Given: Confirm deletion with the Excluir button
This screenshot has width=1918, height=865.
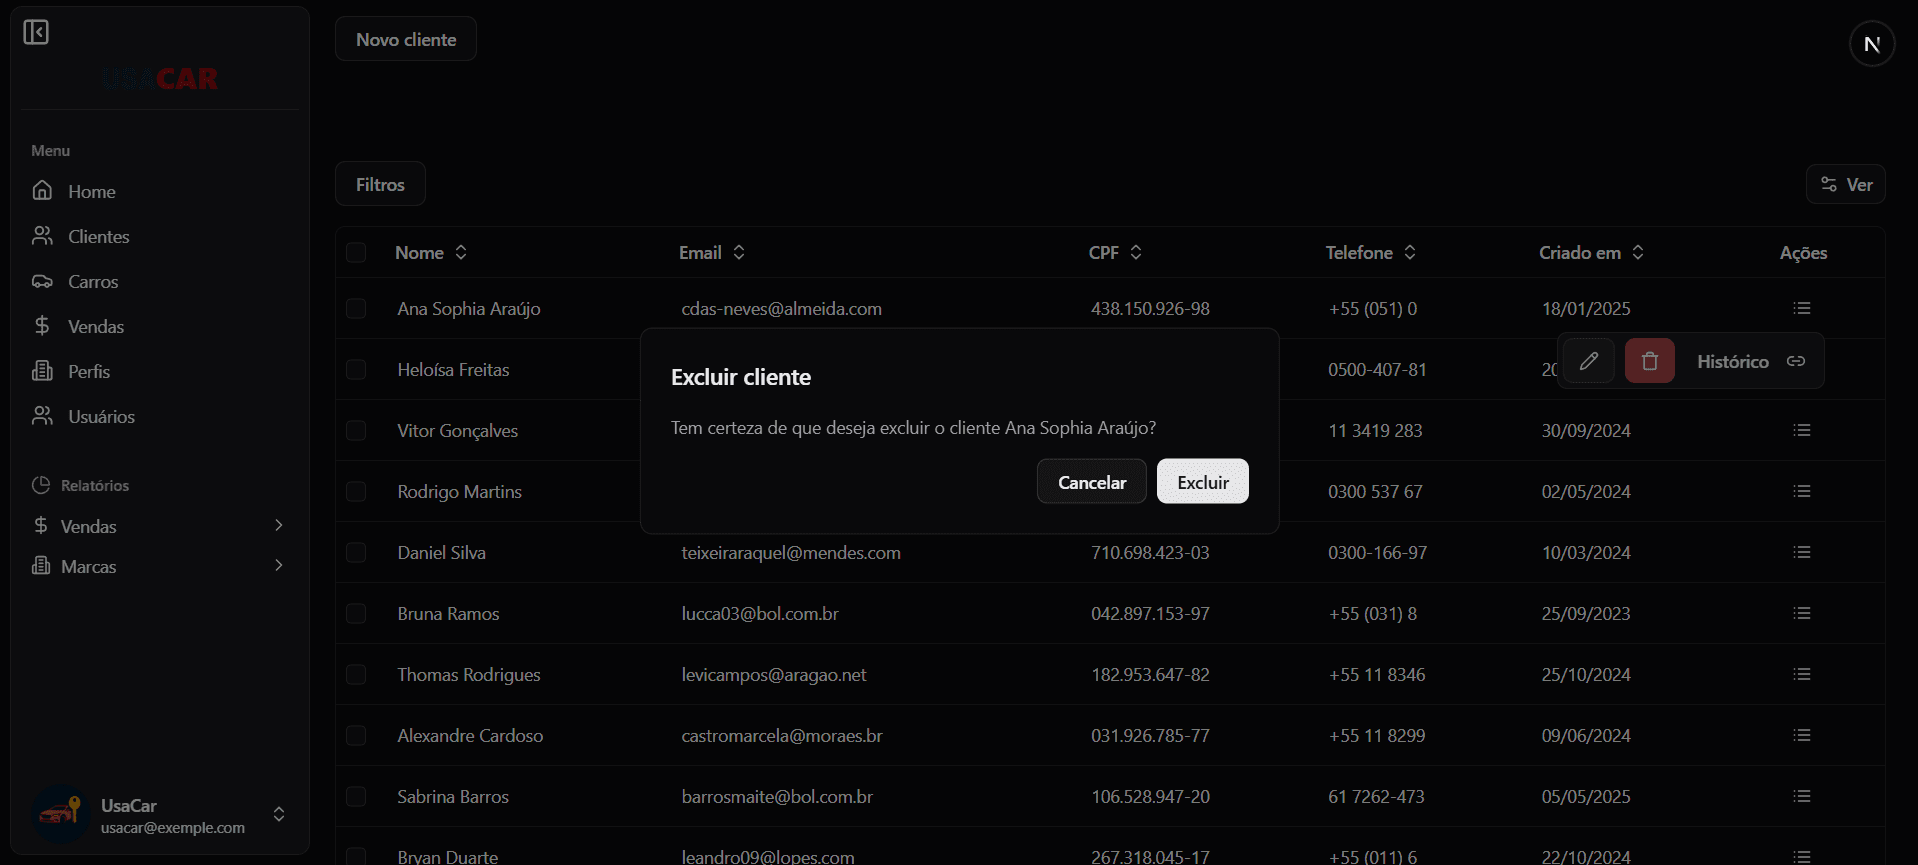Looking at the screenshot, I should 1202,482.
